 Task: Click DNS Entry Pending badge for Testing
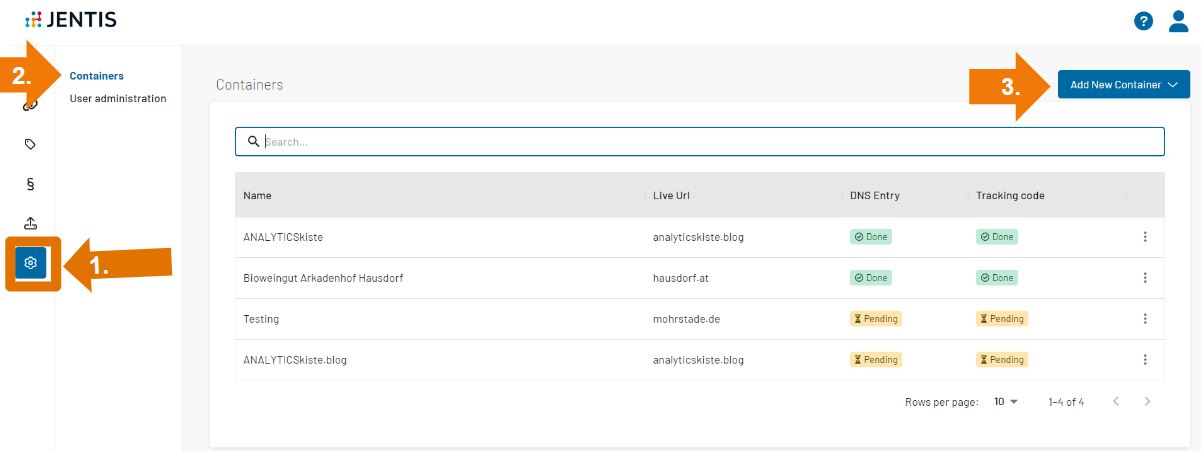875,319
